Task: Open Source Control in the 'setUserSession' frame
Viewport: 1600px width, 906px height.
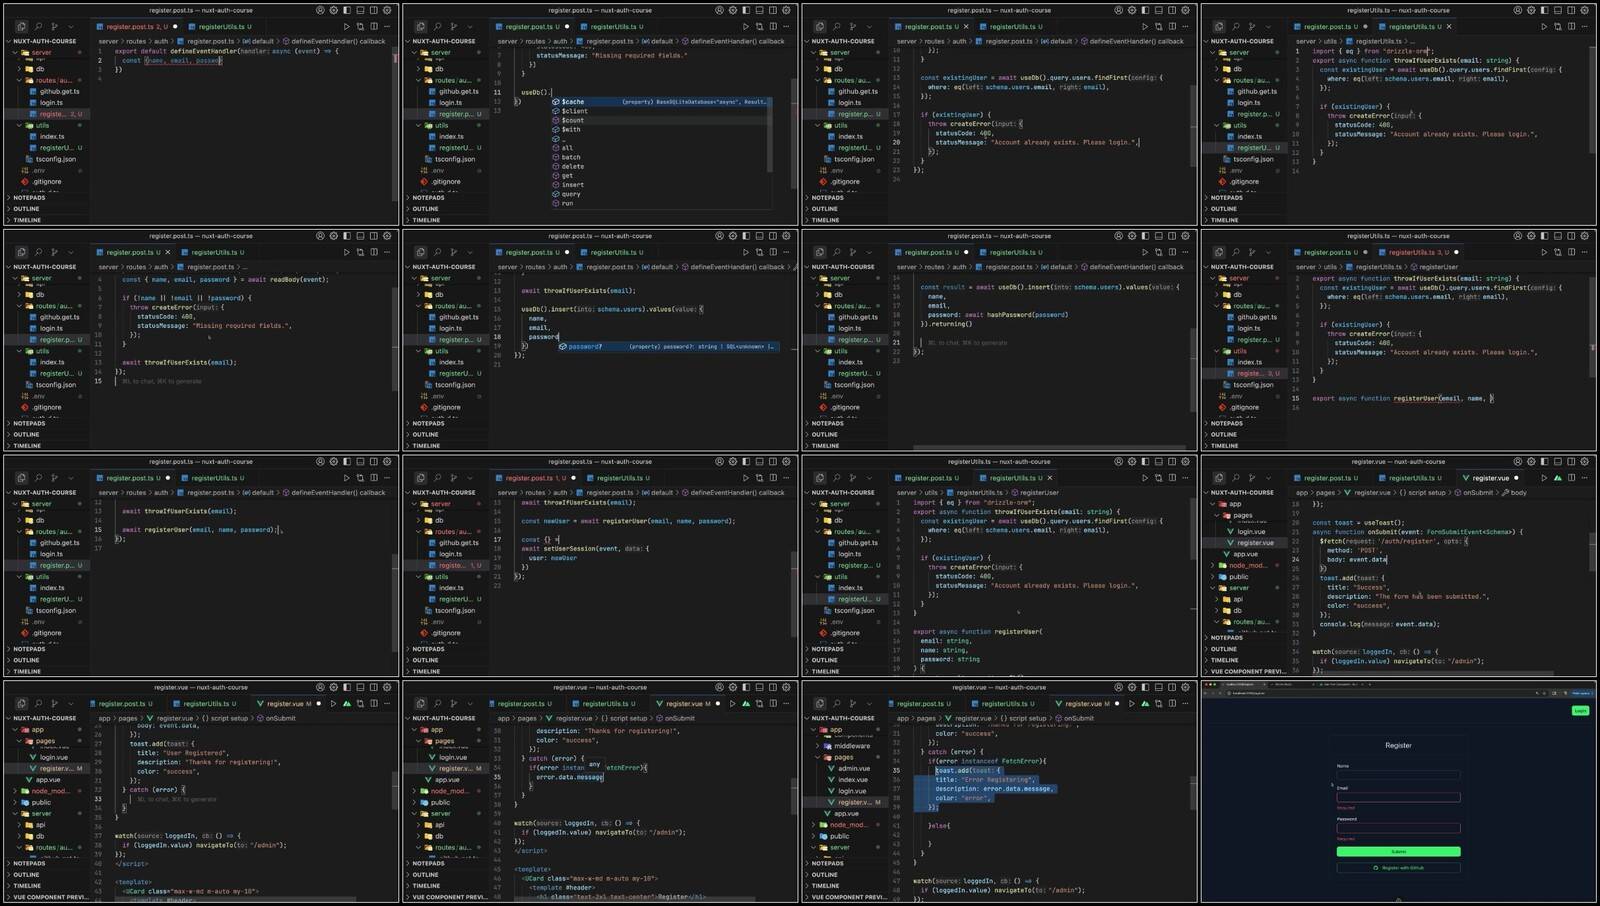Action: coord(453,478)
